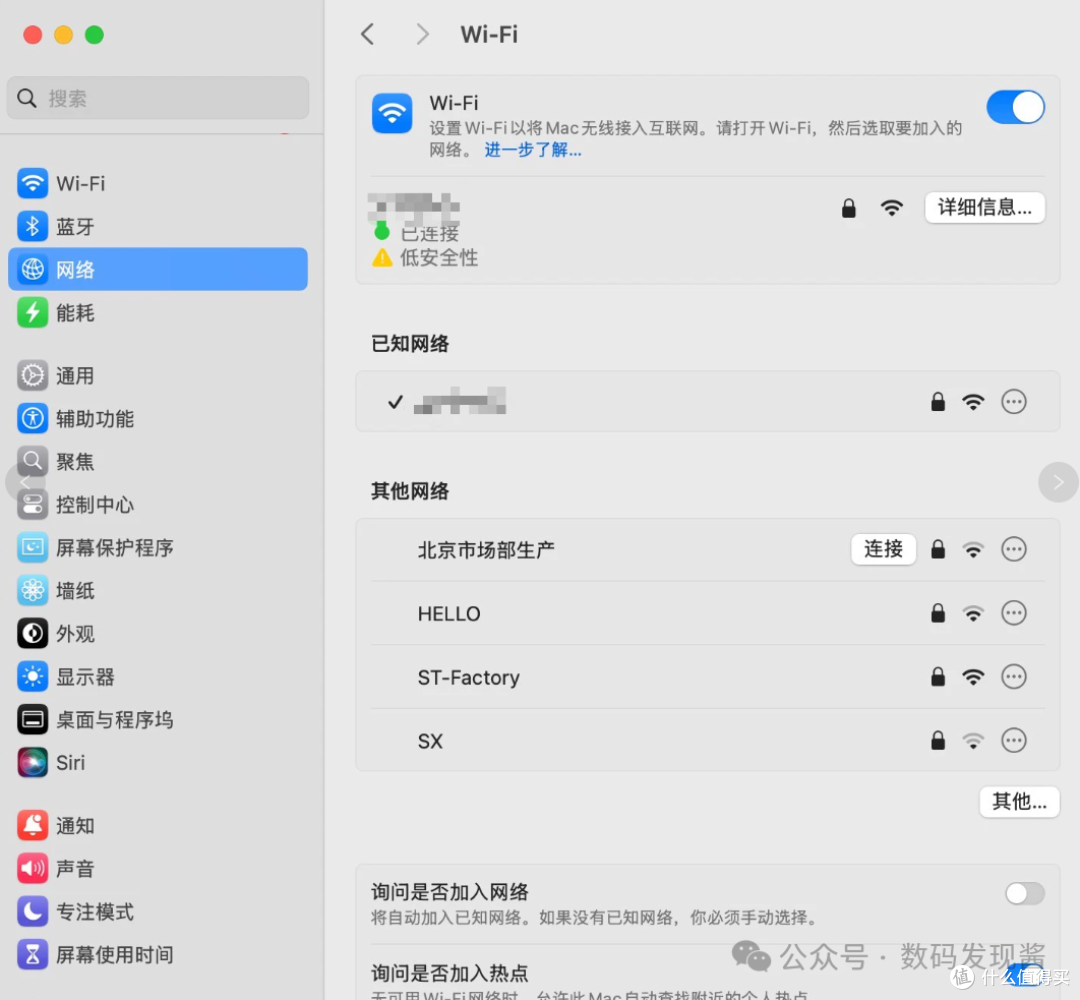The width and height of the screenshot is (1080, 1000).
Task: Open options menu for the known network
Action: [x=1013, y=402]
